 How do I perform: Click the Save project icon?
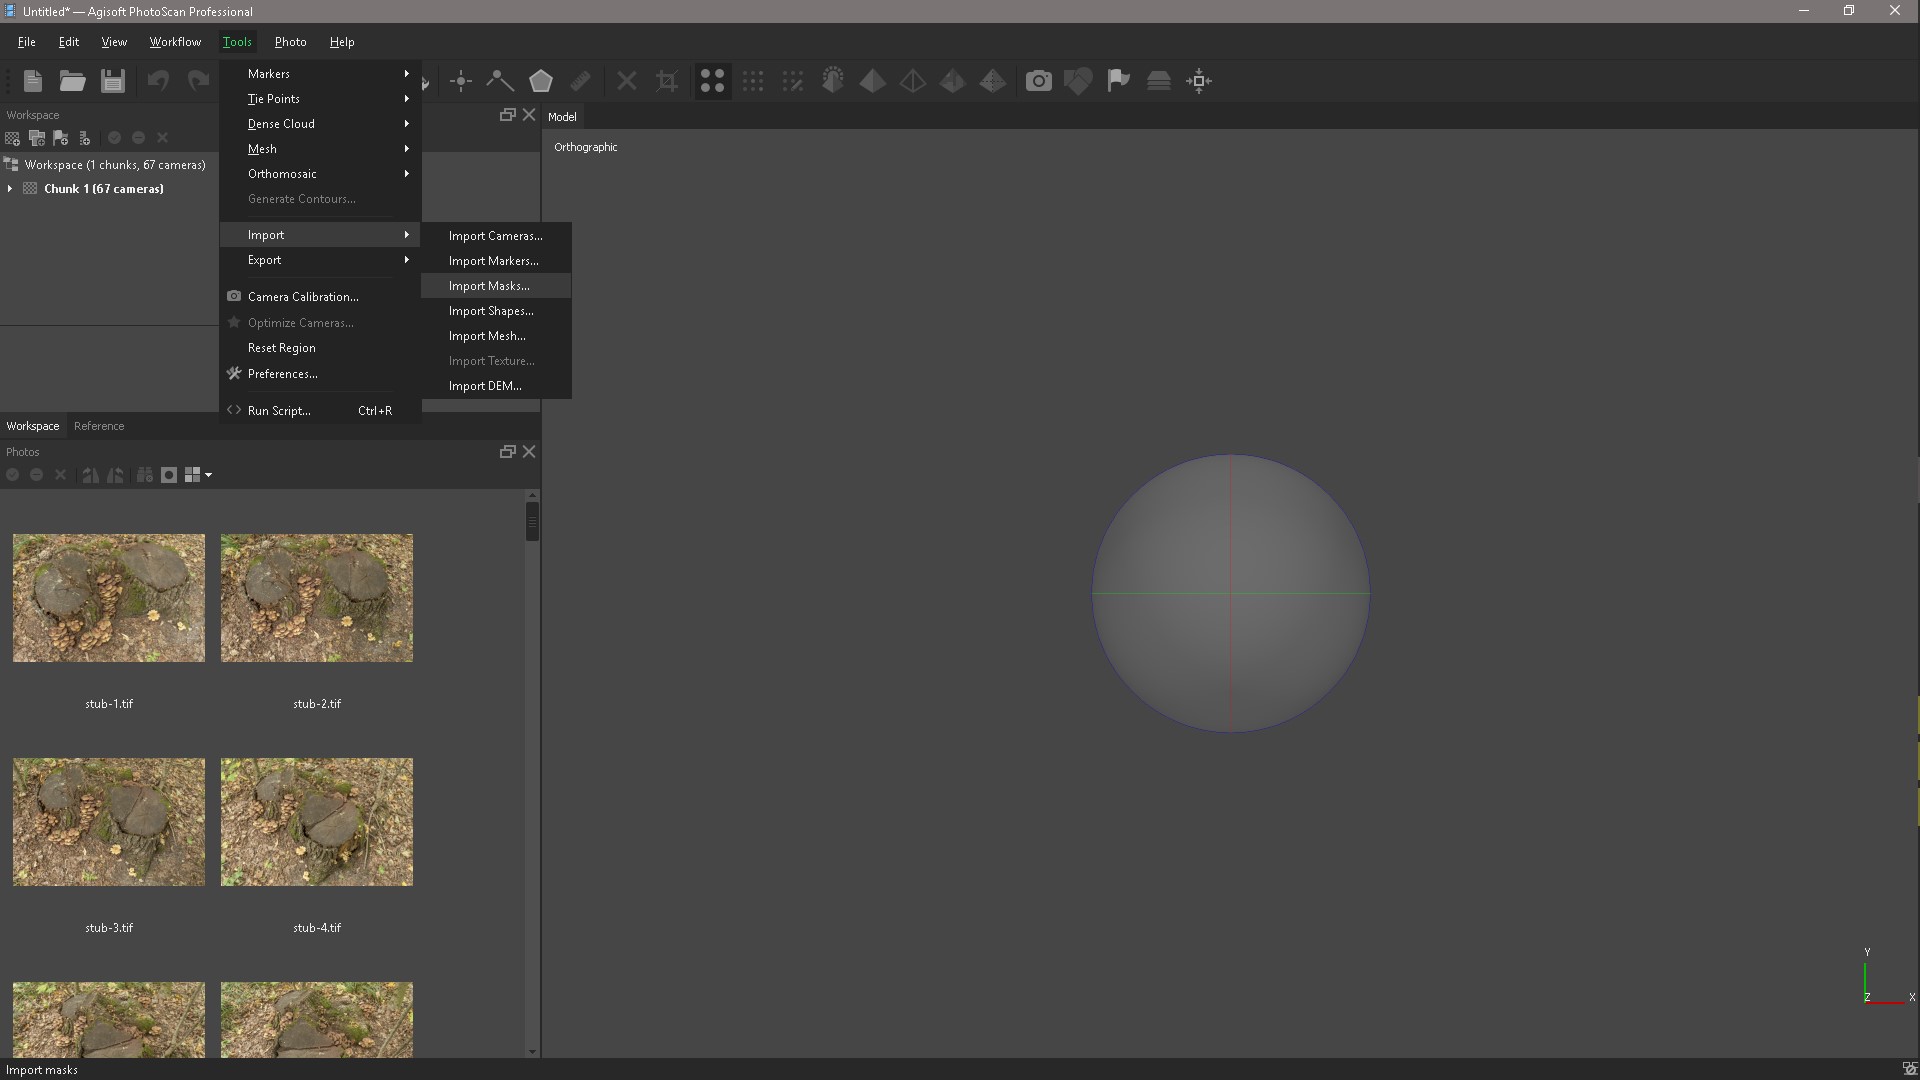[113, 81]
